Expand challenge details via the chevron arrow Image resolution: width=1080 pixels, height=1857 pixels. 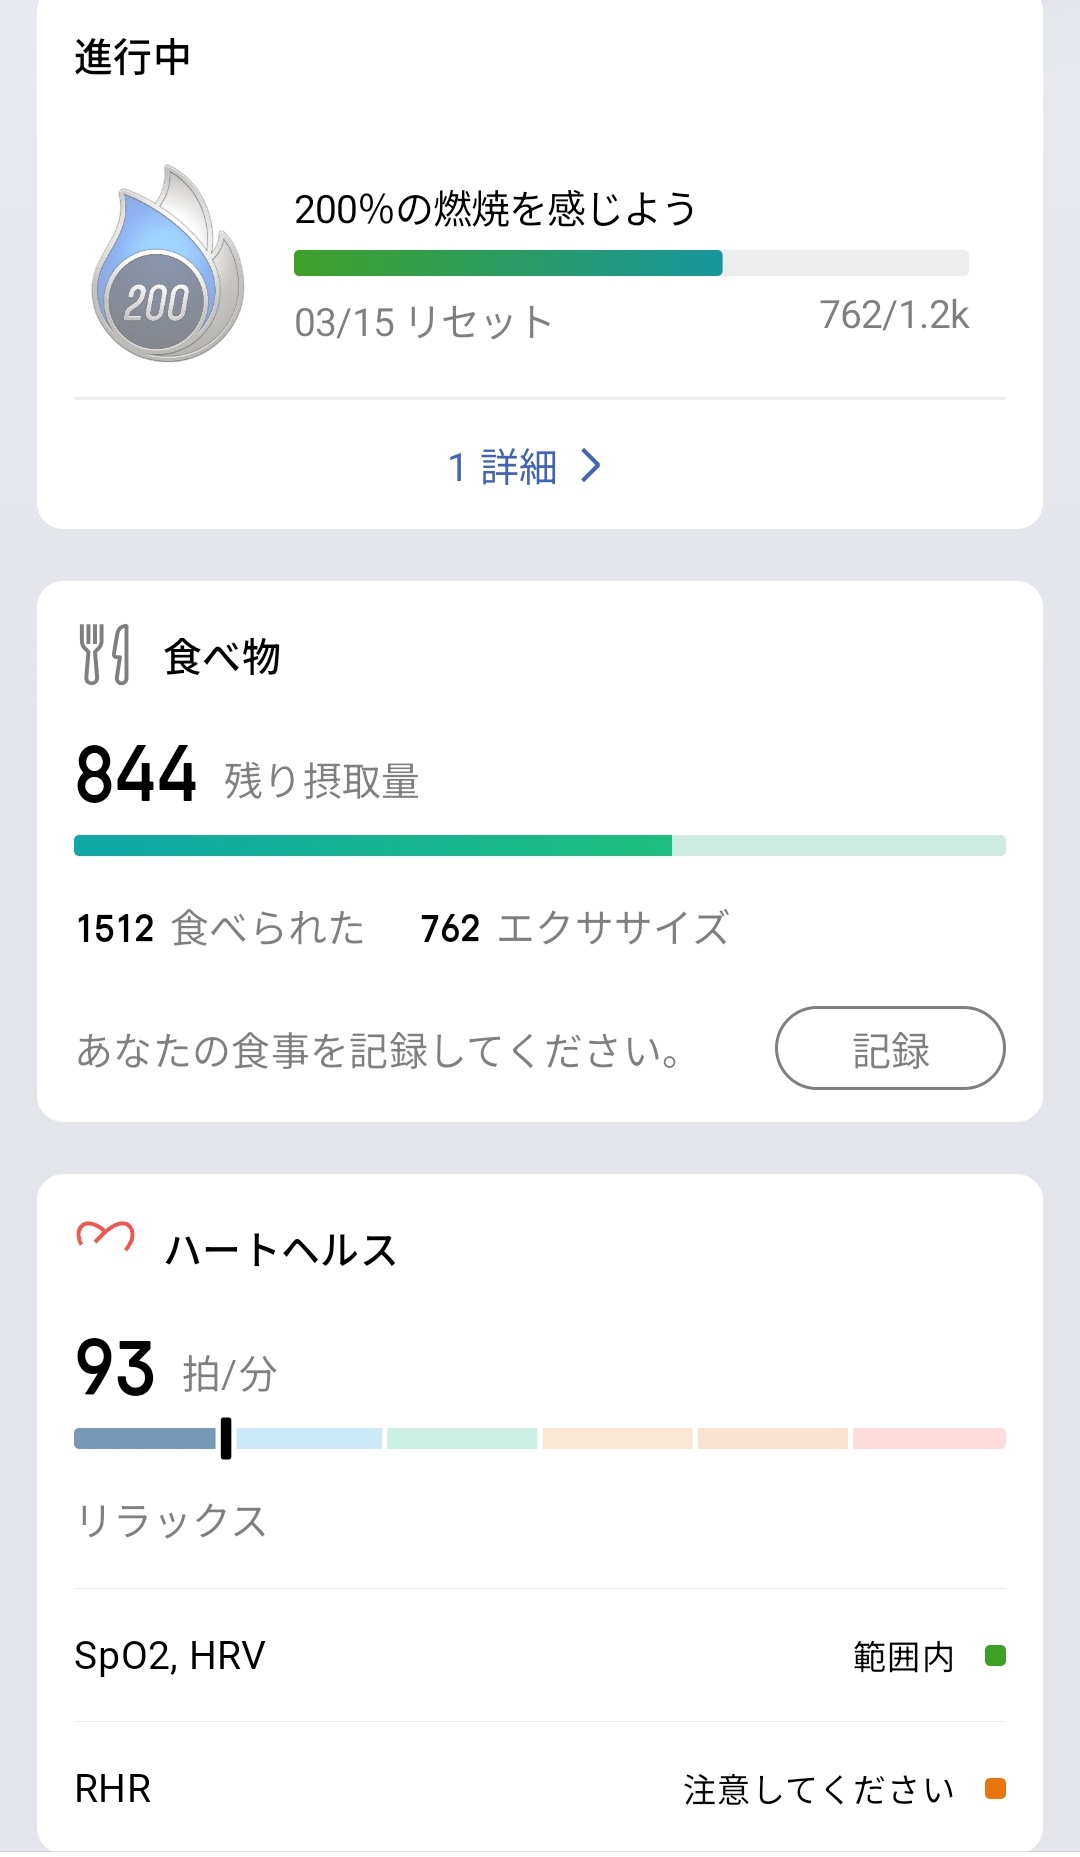tap(591, 466)
